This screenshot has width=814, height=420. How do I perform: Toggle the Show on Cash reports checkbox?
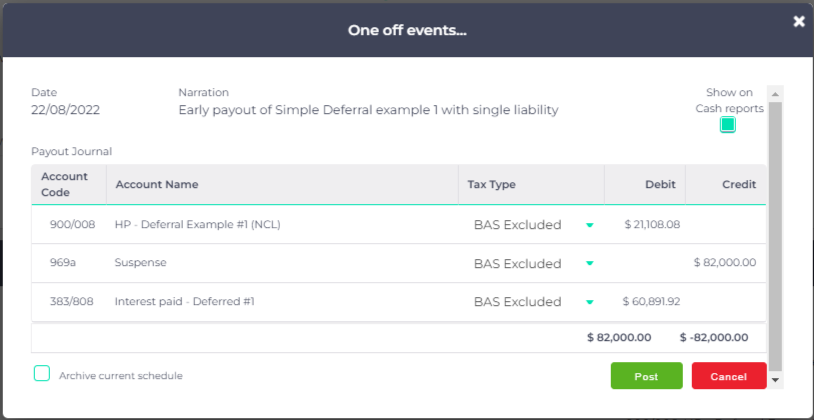tap(728, 125)
